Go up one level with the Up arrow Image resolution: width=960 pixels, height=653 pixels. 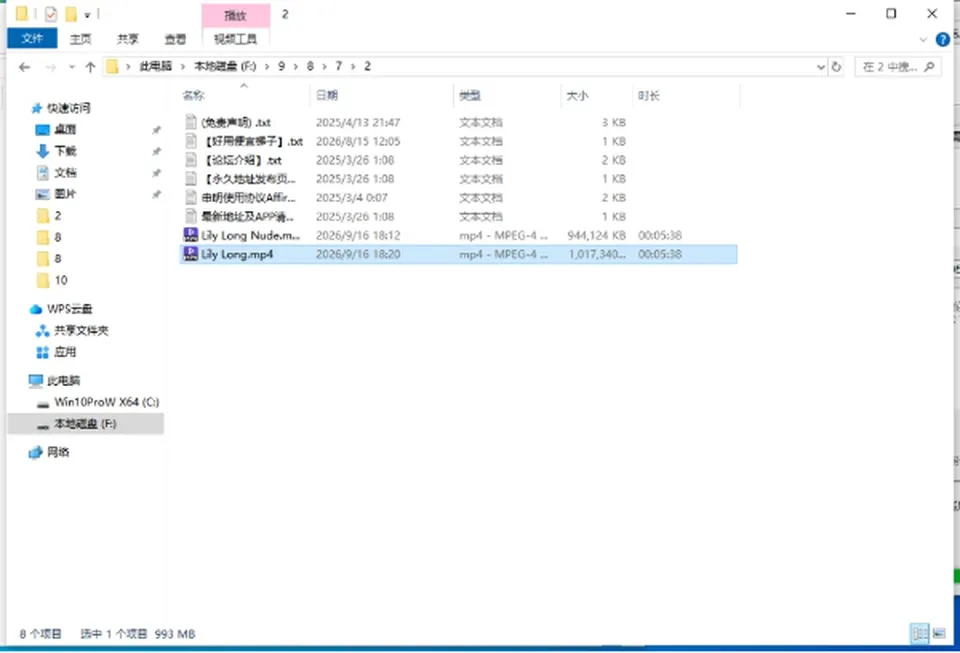91,67
